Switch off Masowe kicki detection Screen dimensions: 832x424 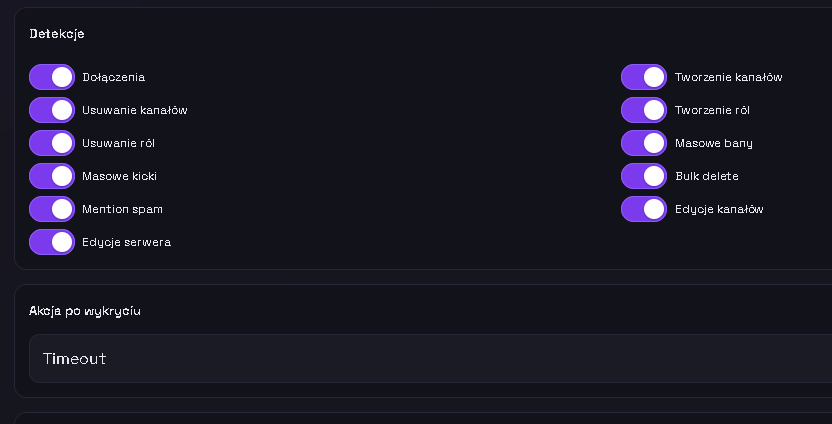coord(52,176)
